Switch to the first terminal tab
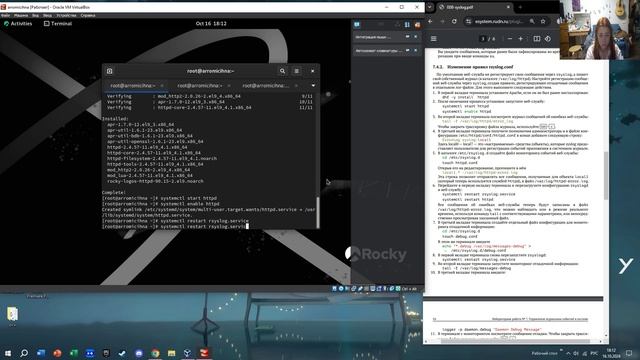The height and width of the screenshot is (360, 640). 133,86
